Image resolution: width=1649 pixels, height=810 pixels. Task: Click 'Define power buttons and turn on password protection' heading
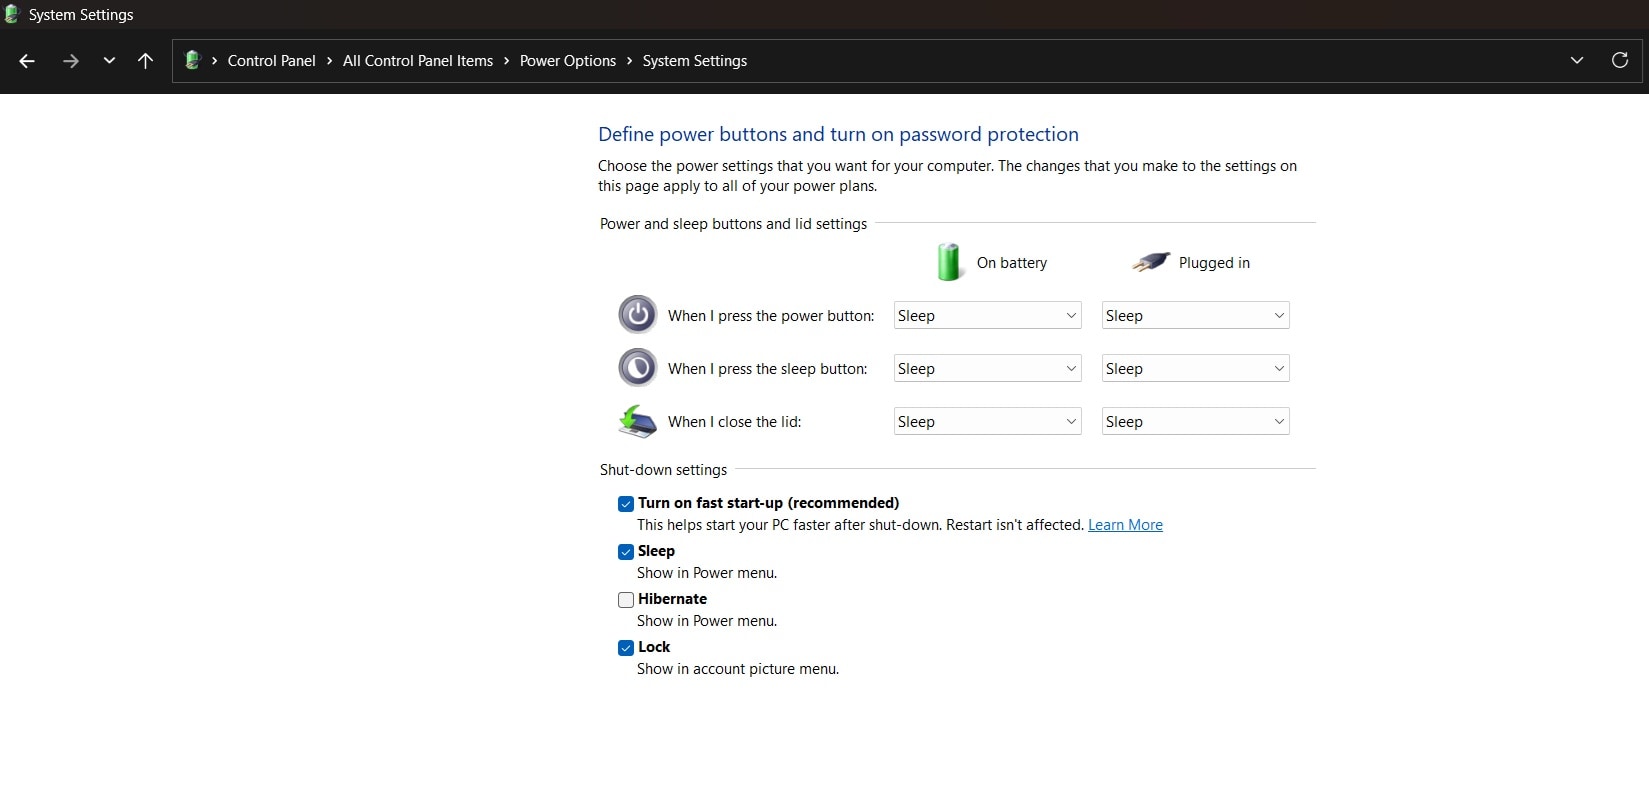tap(838, 134)
